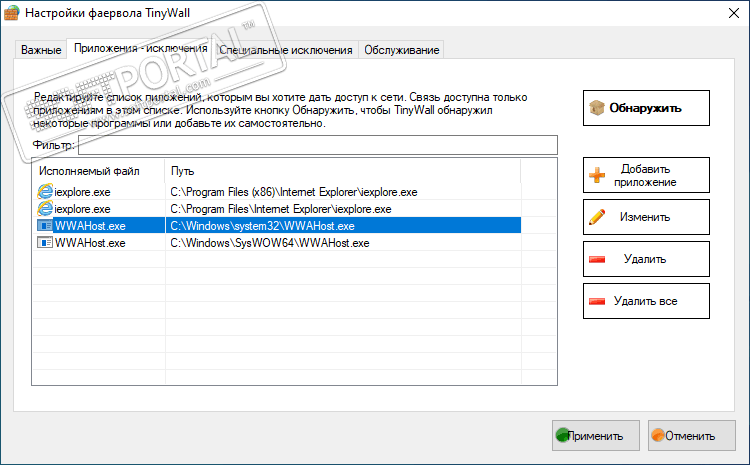
Task: Click the orange plus icon for adding application
Action: point(597,175)
